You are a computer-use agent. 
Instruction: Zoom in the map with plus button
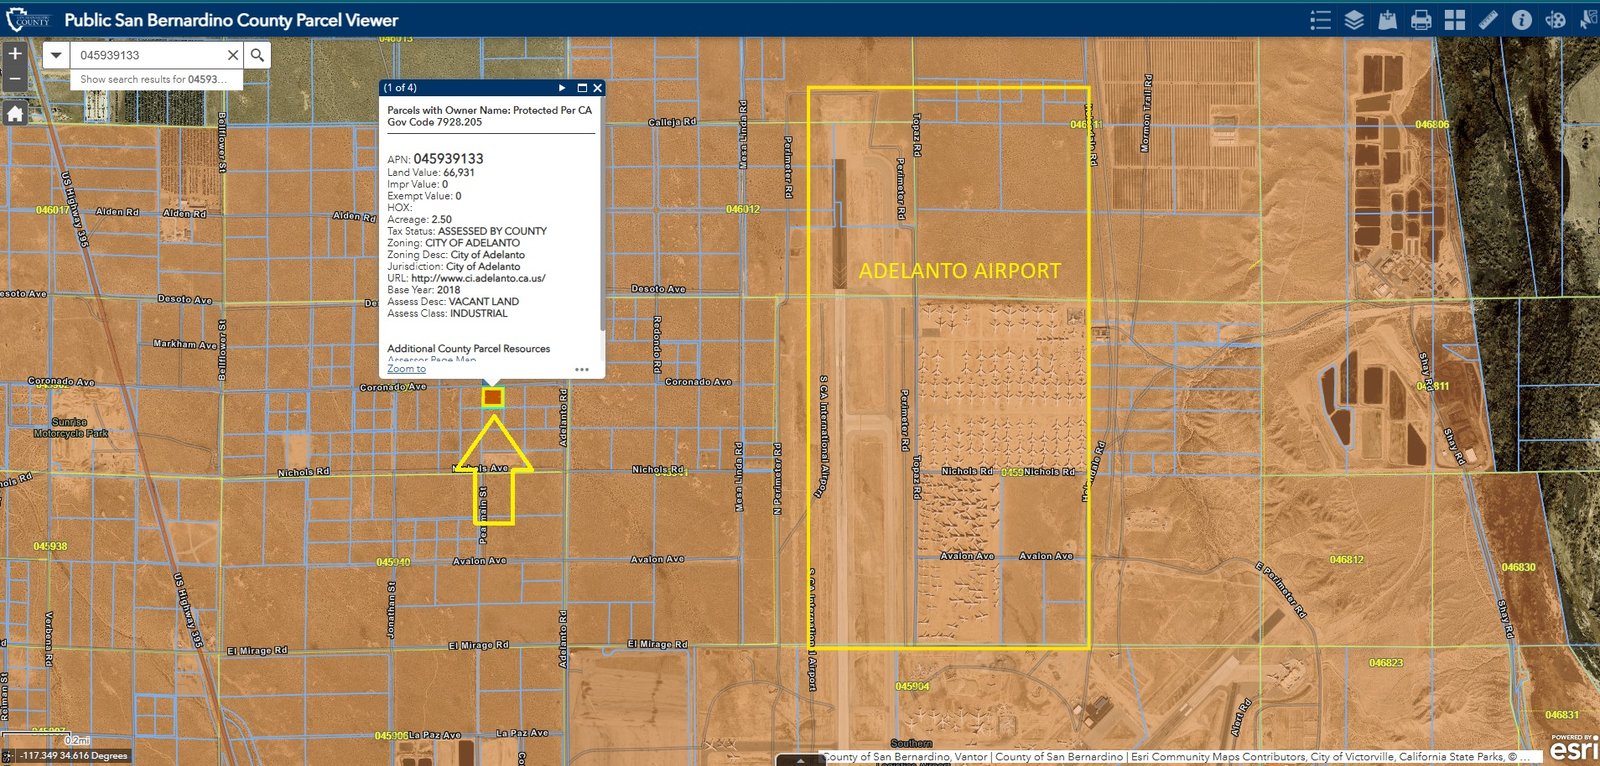pos(15,54)
